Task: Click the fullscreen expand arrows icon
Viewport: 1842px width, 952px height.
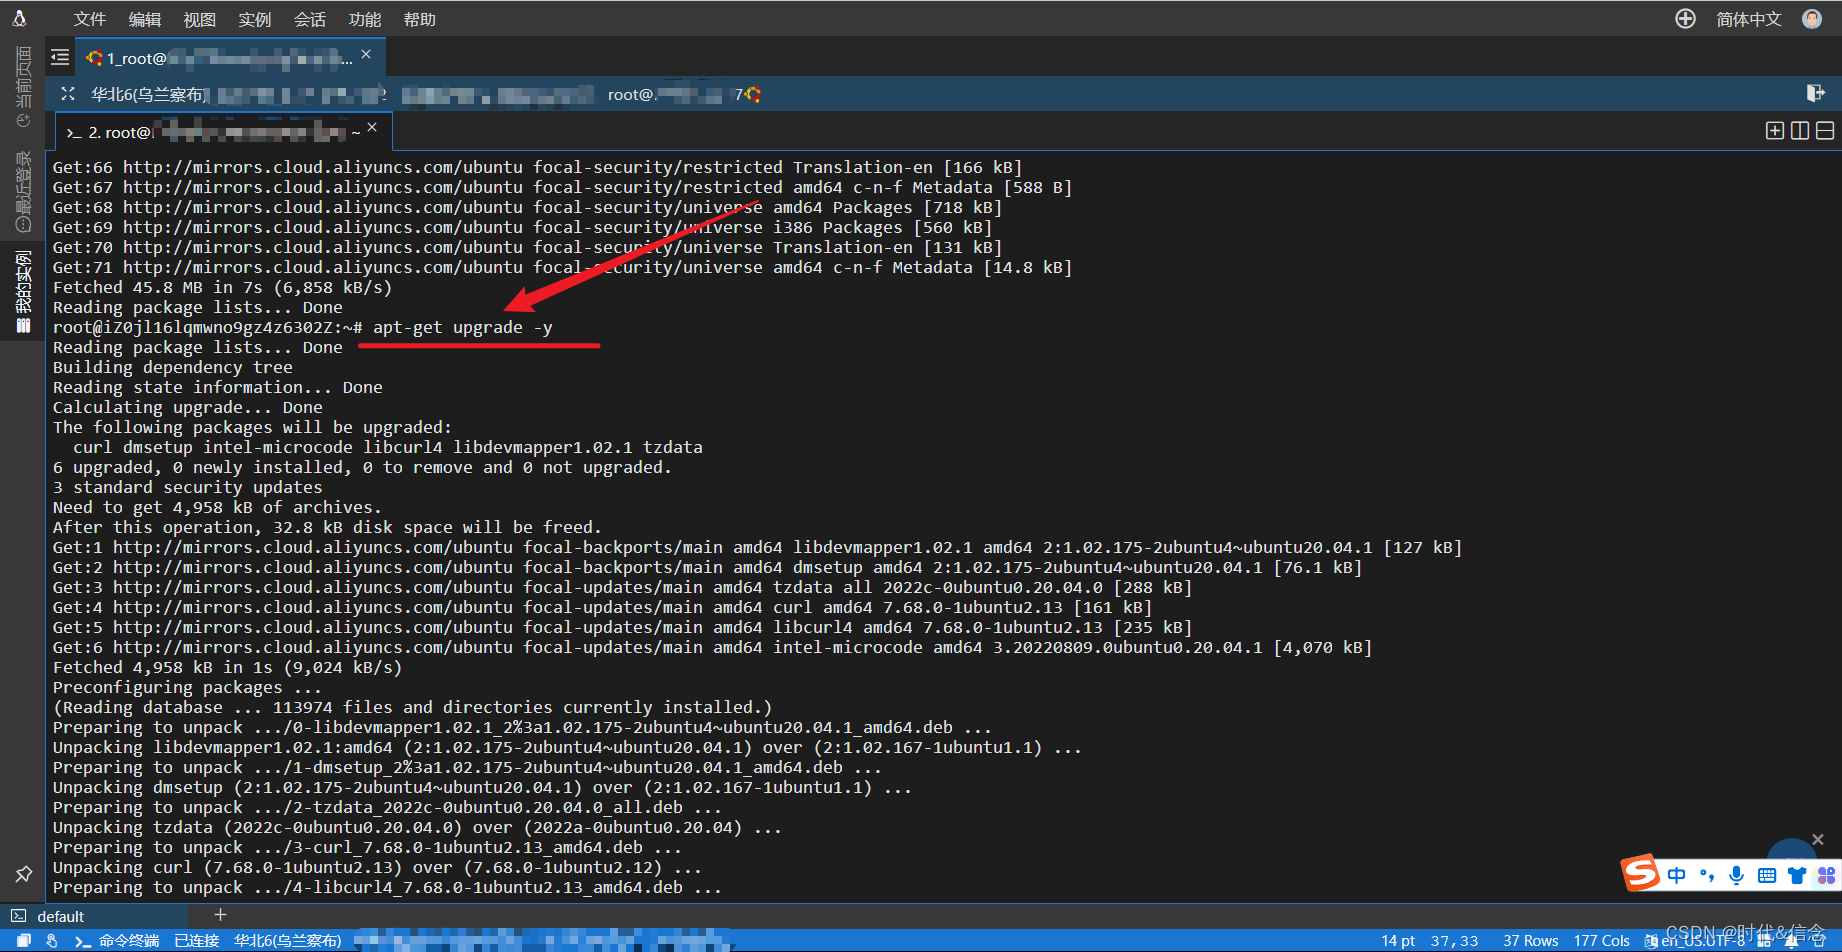Action: (68, 94)
